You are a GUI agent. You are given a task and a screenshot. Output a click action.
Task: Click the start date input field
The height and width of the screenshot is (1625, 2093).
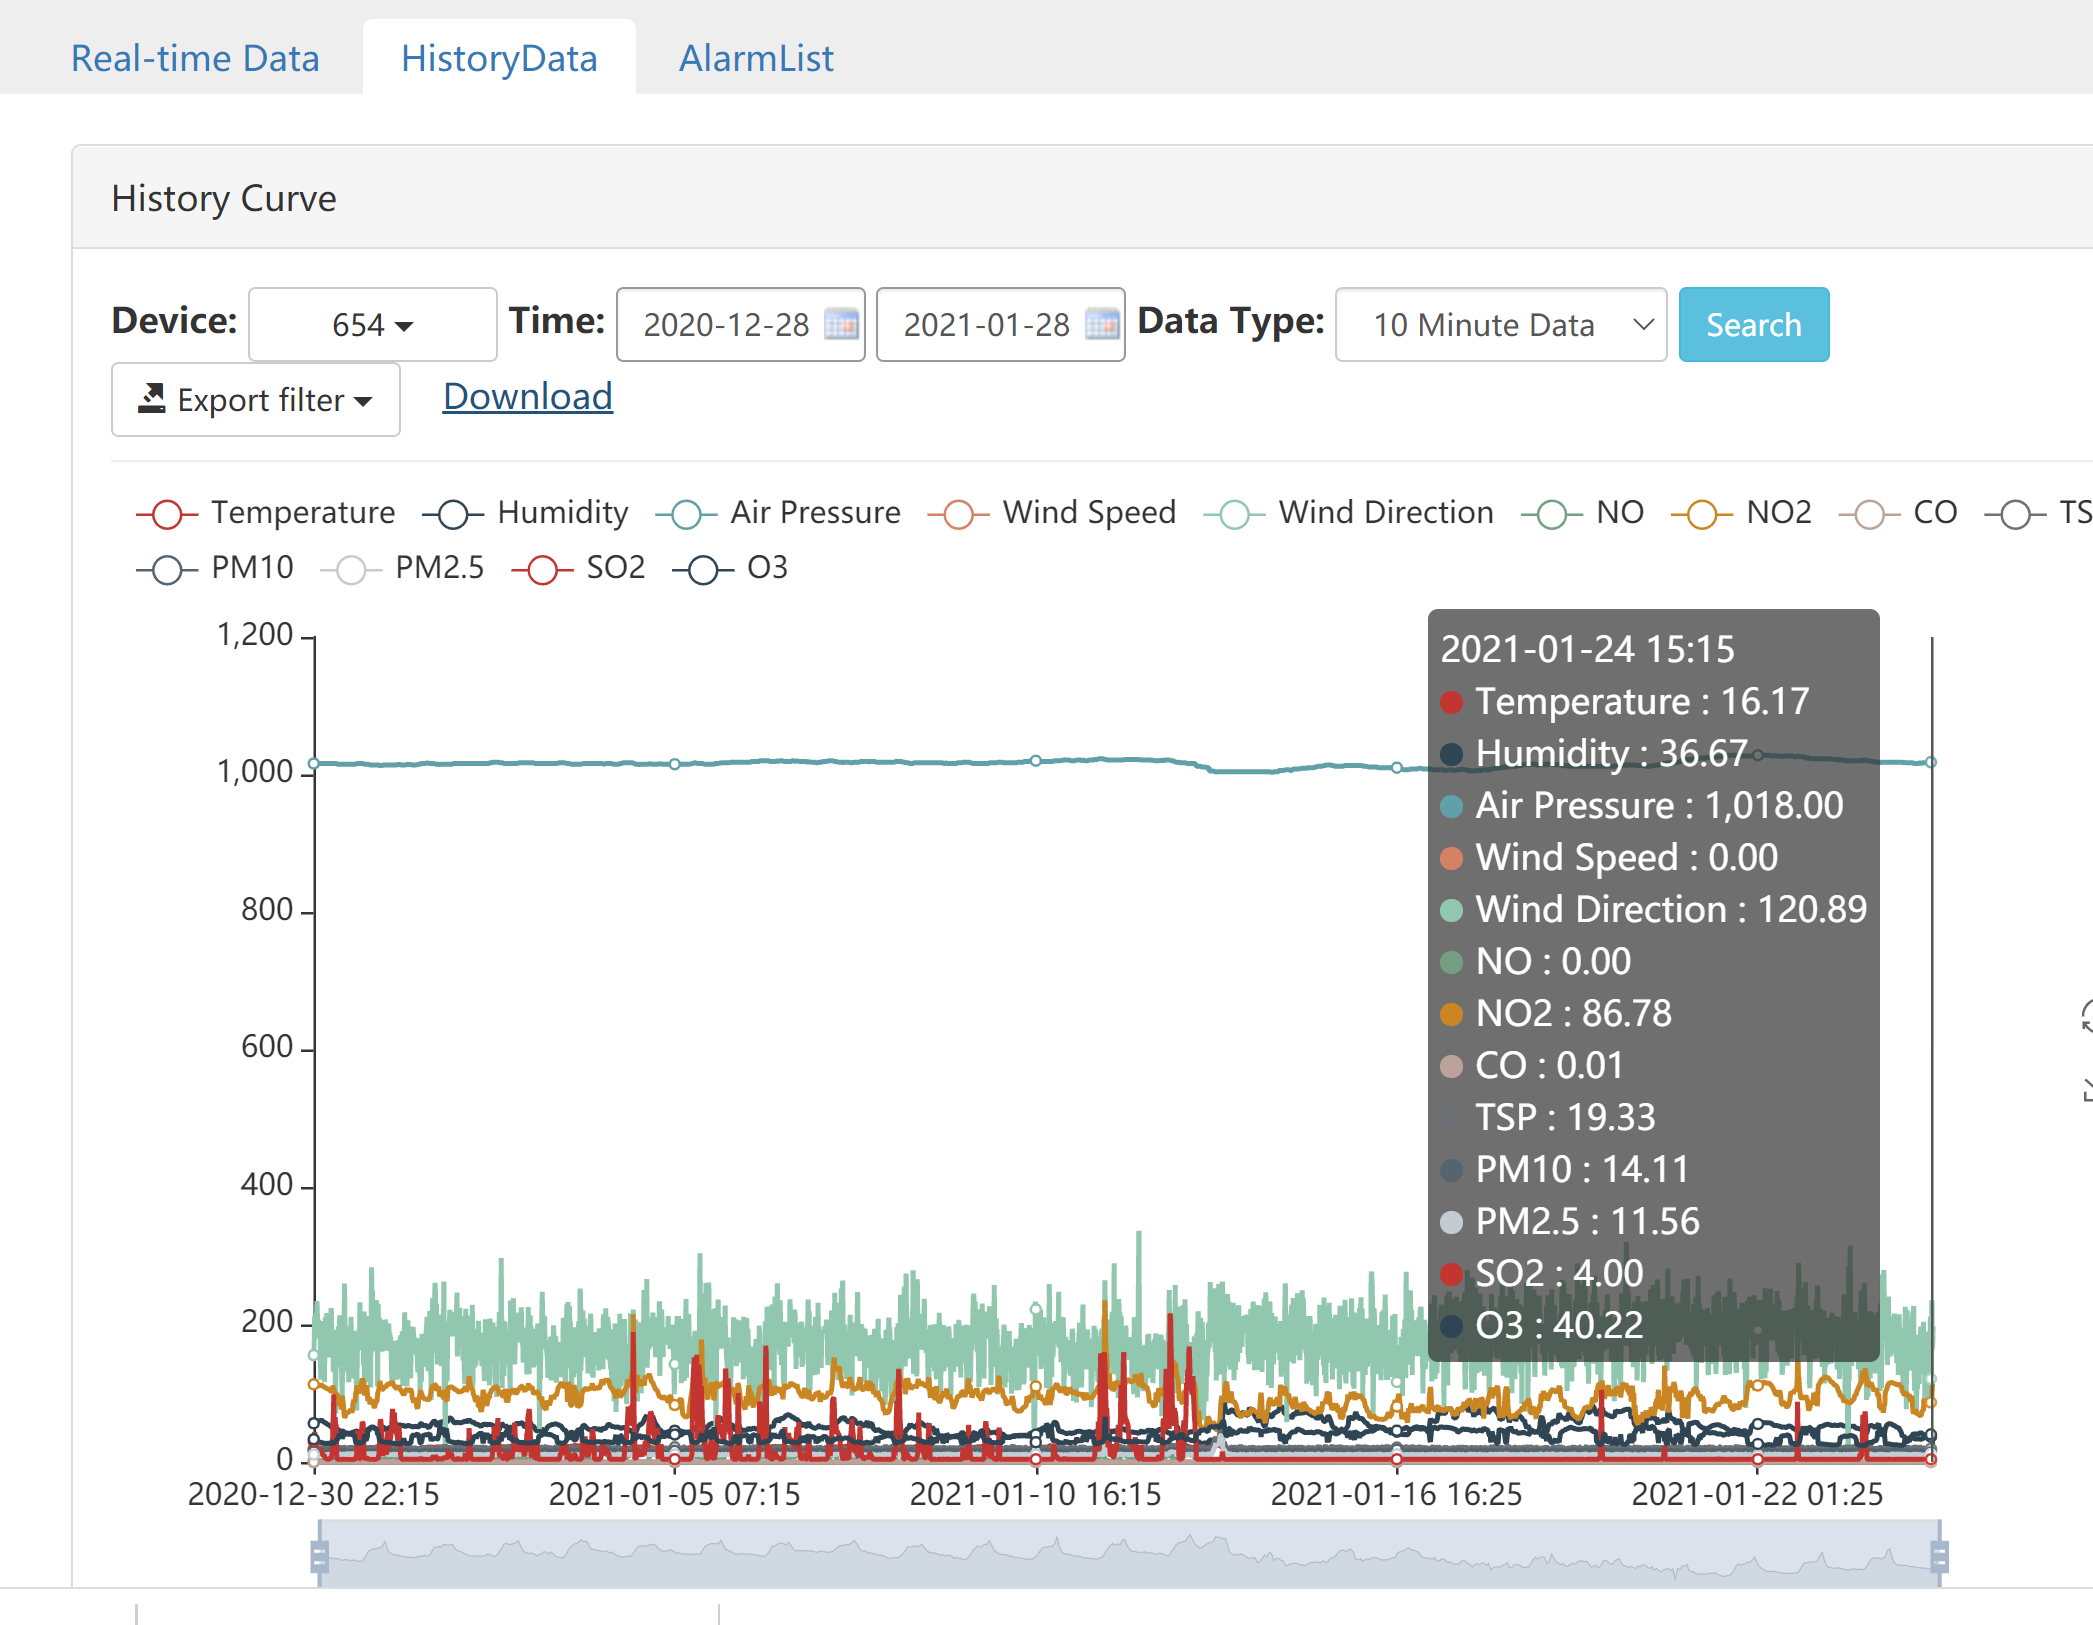[x=726, y=325]
